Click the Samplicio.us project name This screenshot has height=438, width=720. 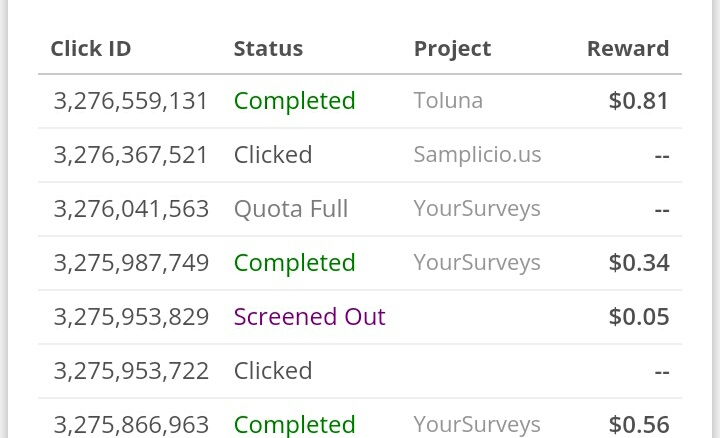tap(477, 155)
